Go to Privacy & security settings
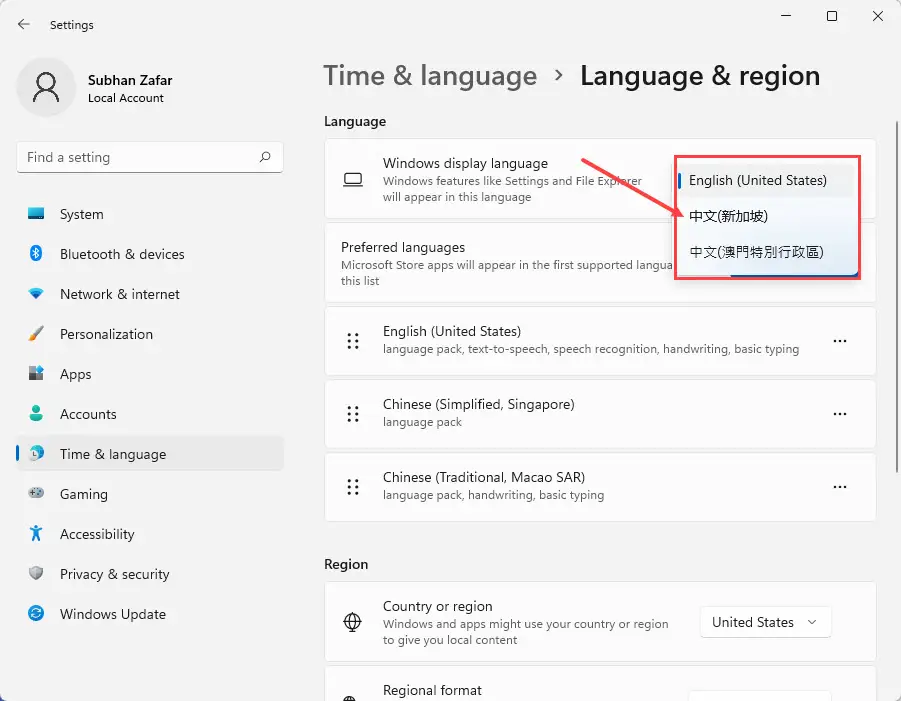901x701 pixels. 150,574
